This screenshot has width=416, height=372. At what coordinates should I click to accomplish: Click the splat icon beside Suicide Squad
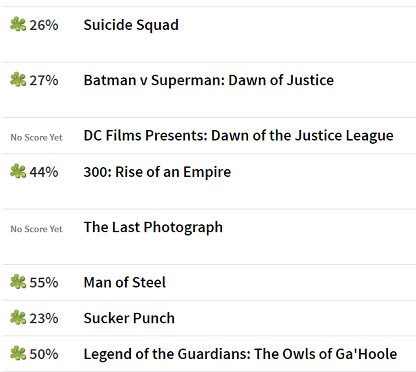pyautogui.click(x=18, y=24)
